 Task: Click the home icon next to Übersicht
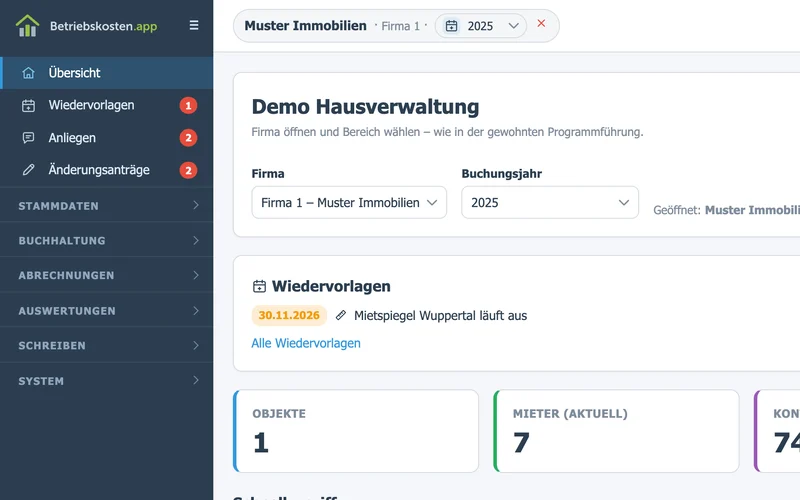29,73
